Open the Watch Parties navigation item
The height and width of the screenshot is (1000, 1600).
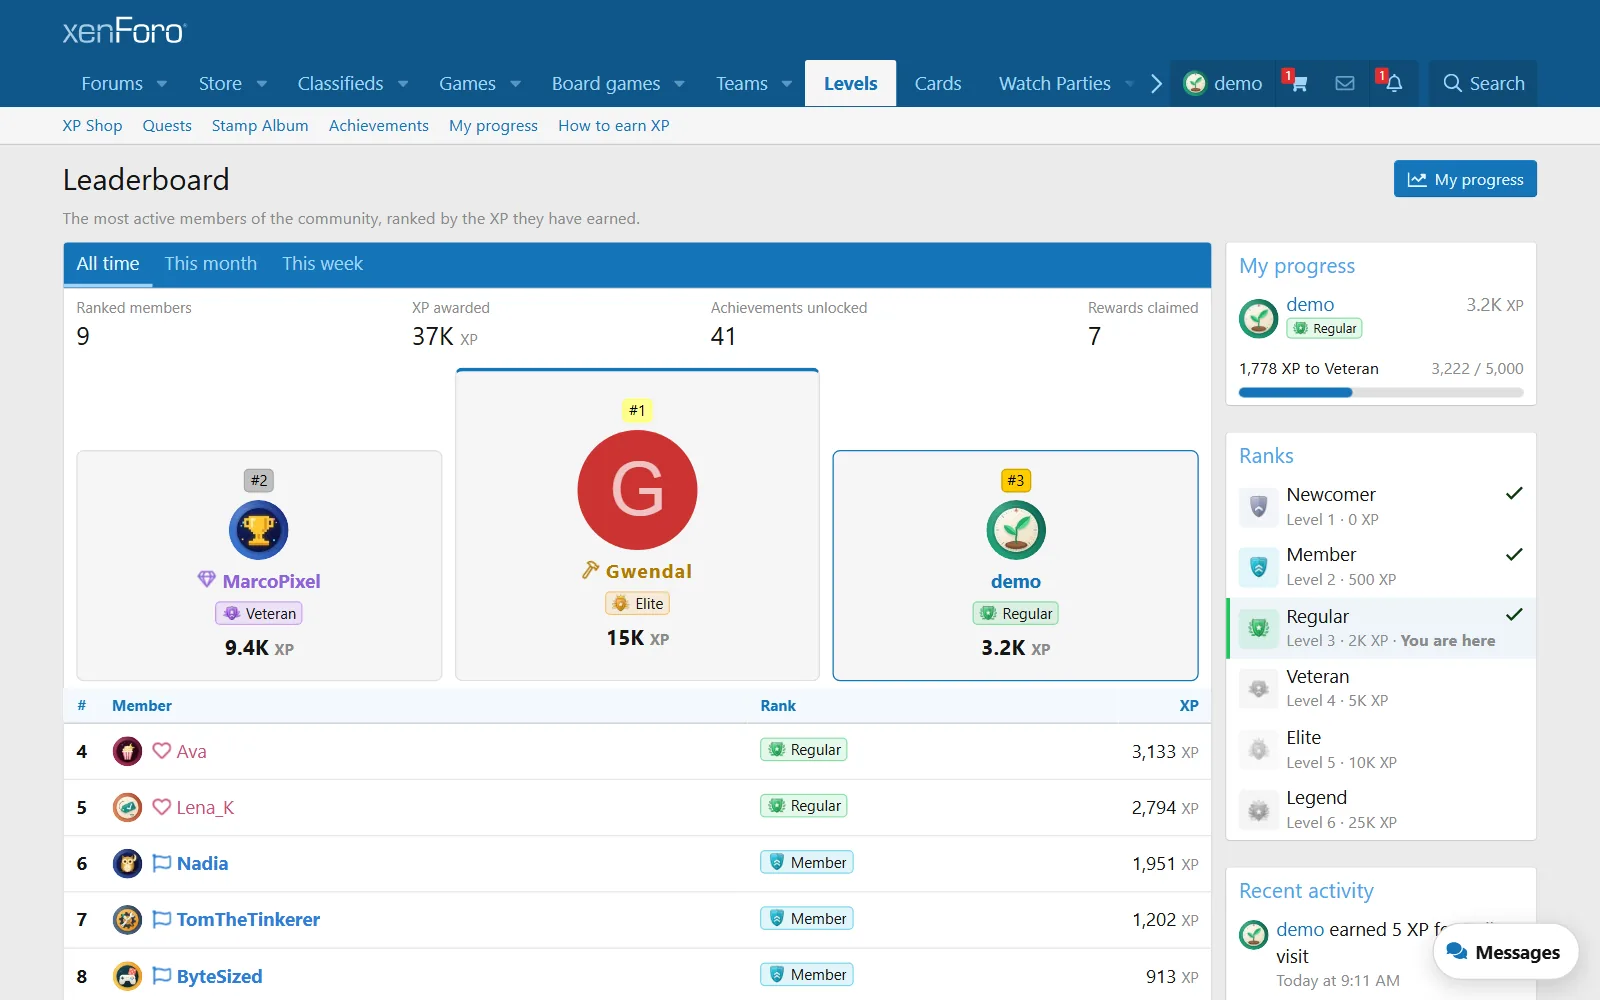coord(1054,84)
